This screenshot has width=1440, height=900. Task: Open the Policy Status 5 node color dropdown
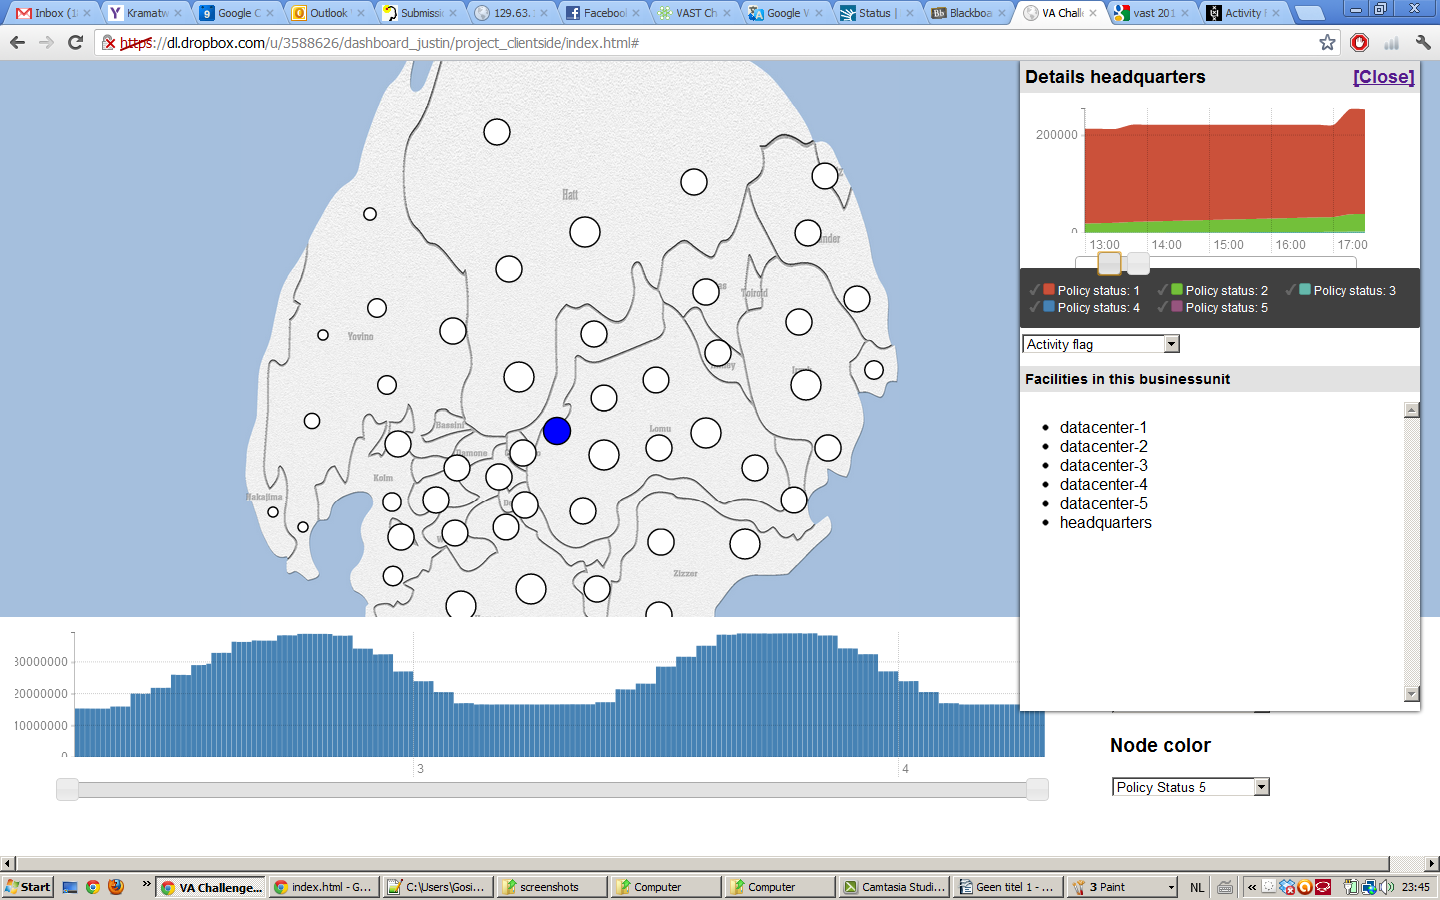click(1191, 787)
